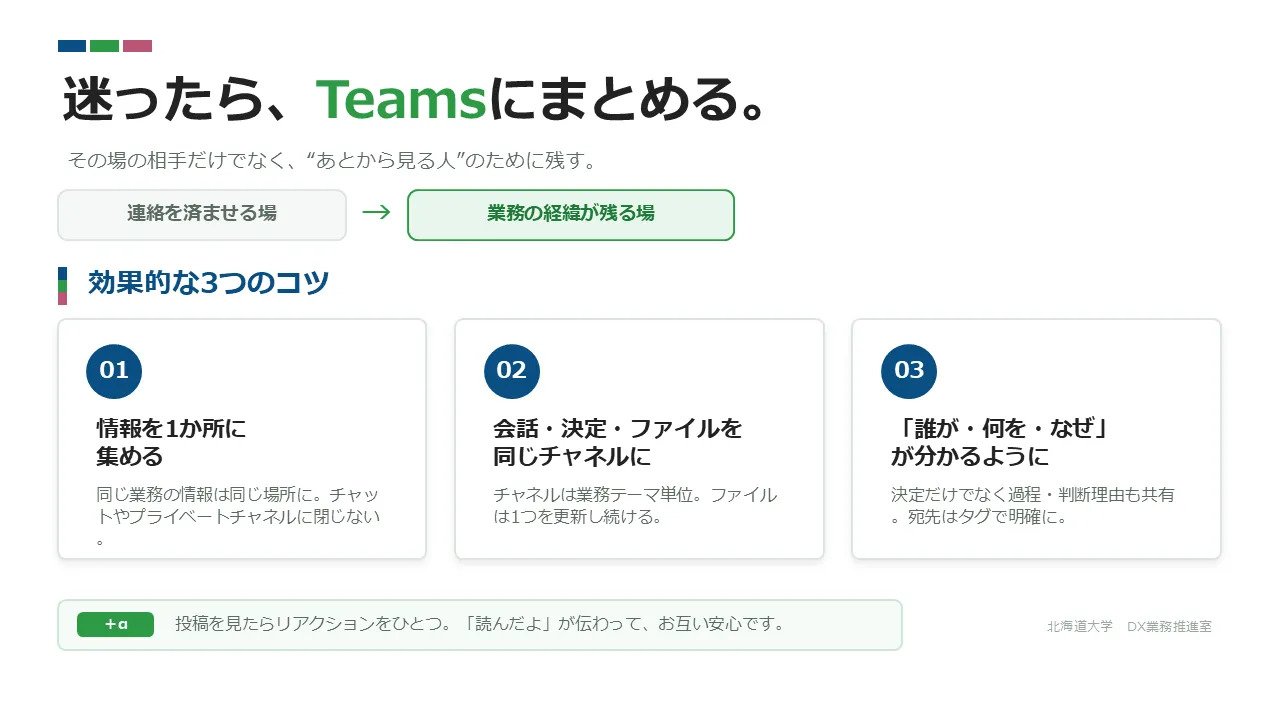Screen dimensions: 1280x720
Task: Click the green square at top left
Action: [x=105, y=46]
